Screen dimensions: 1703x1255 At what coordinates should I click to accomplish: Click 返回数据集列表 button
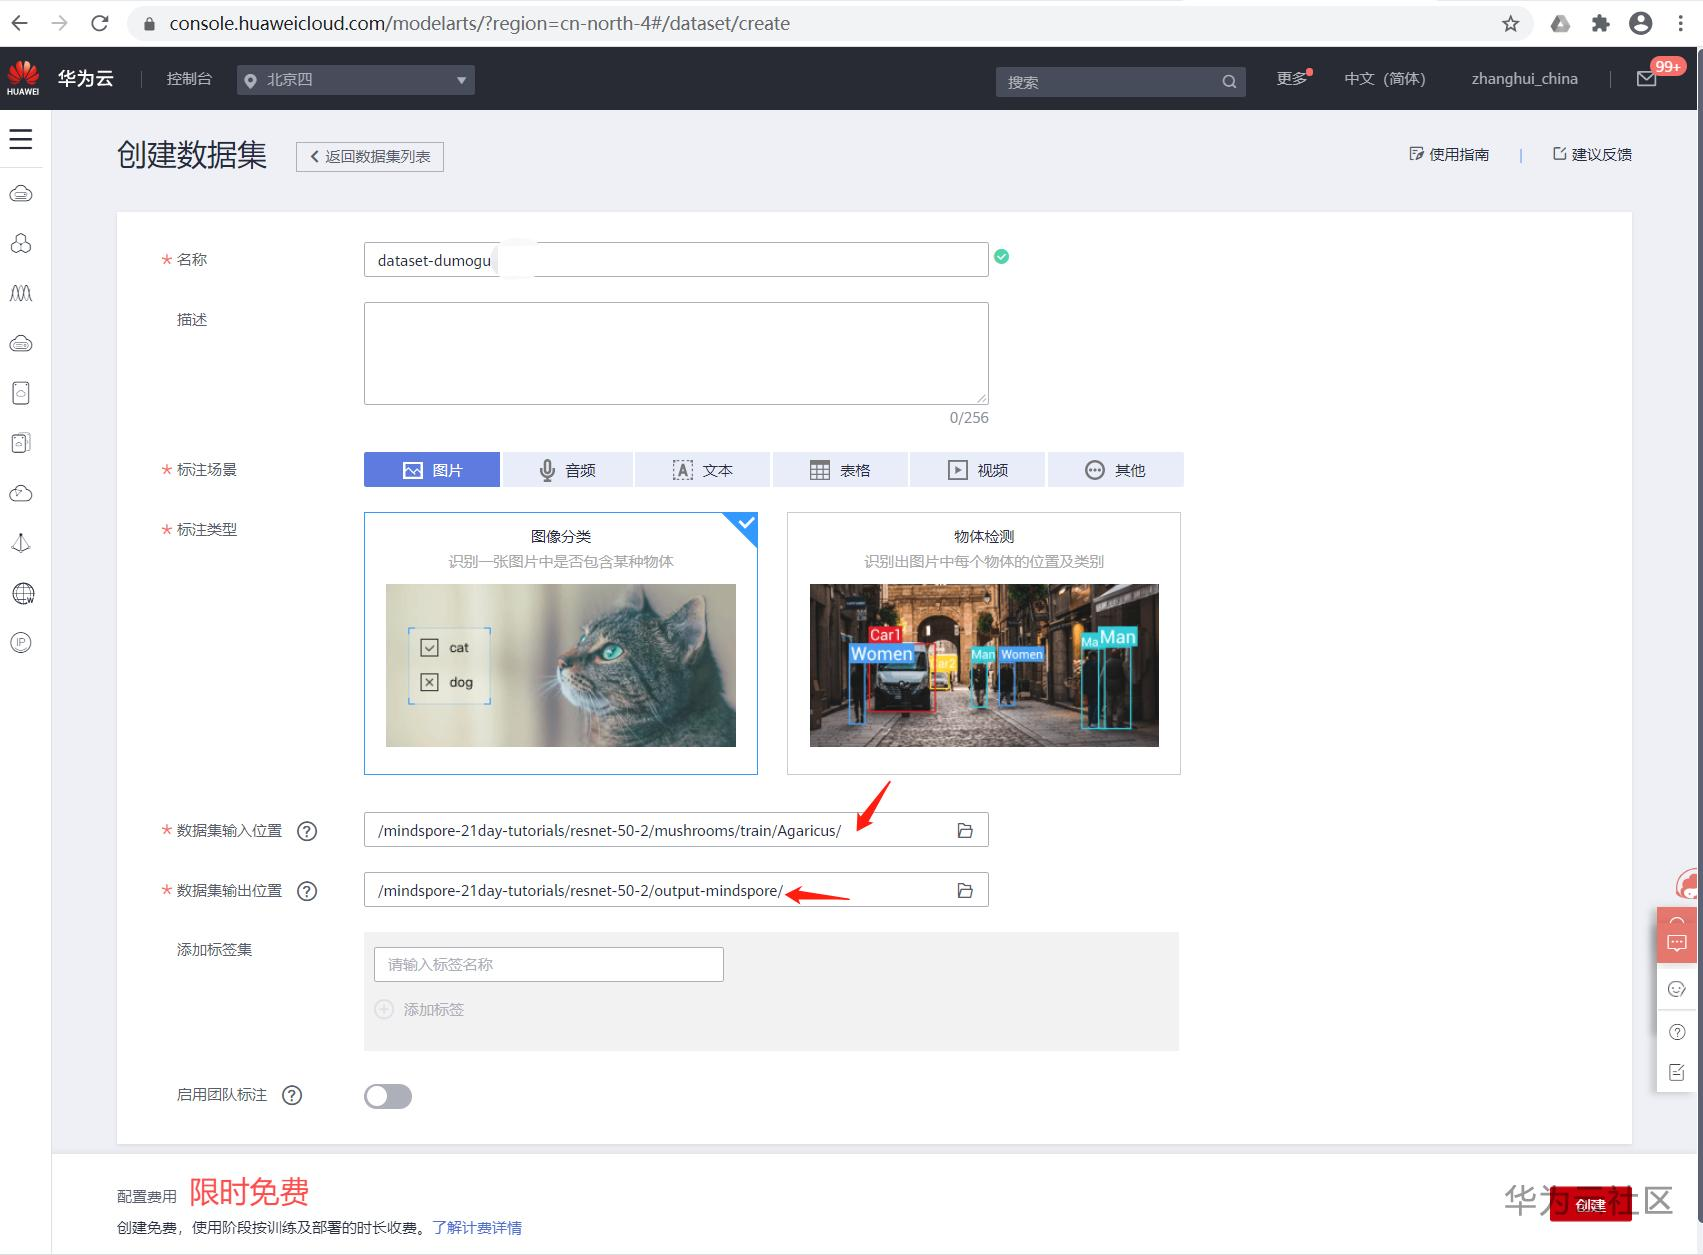tap(369, 156)
